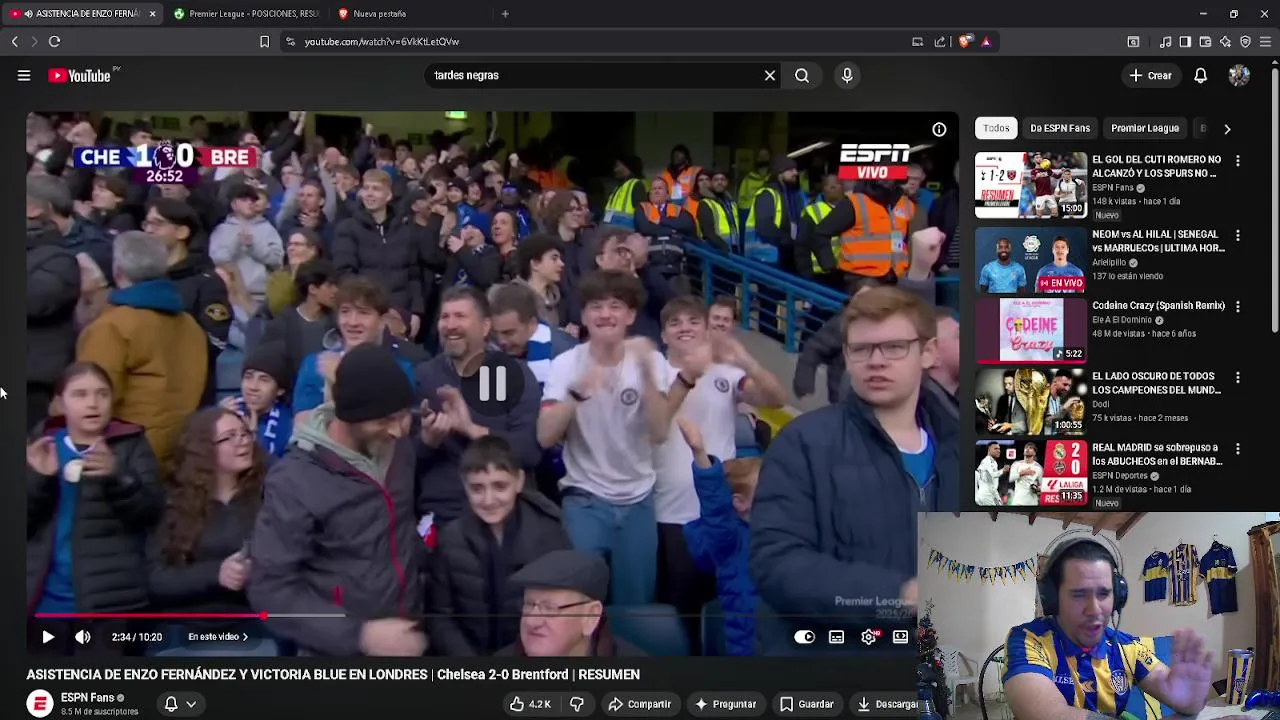Open a new browser tab
The height and width of the screenshot is (720, 1280).
tap(505, 14)
